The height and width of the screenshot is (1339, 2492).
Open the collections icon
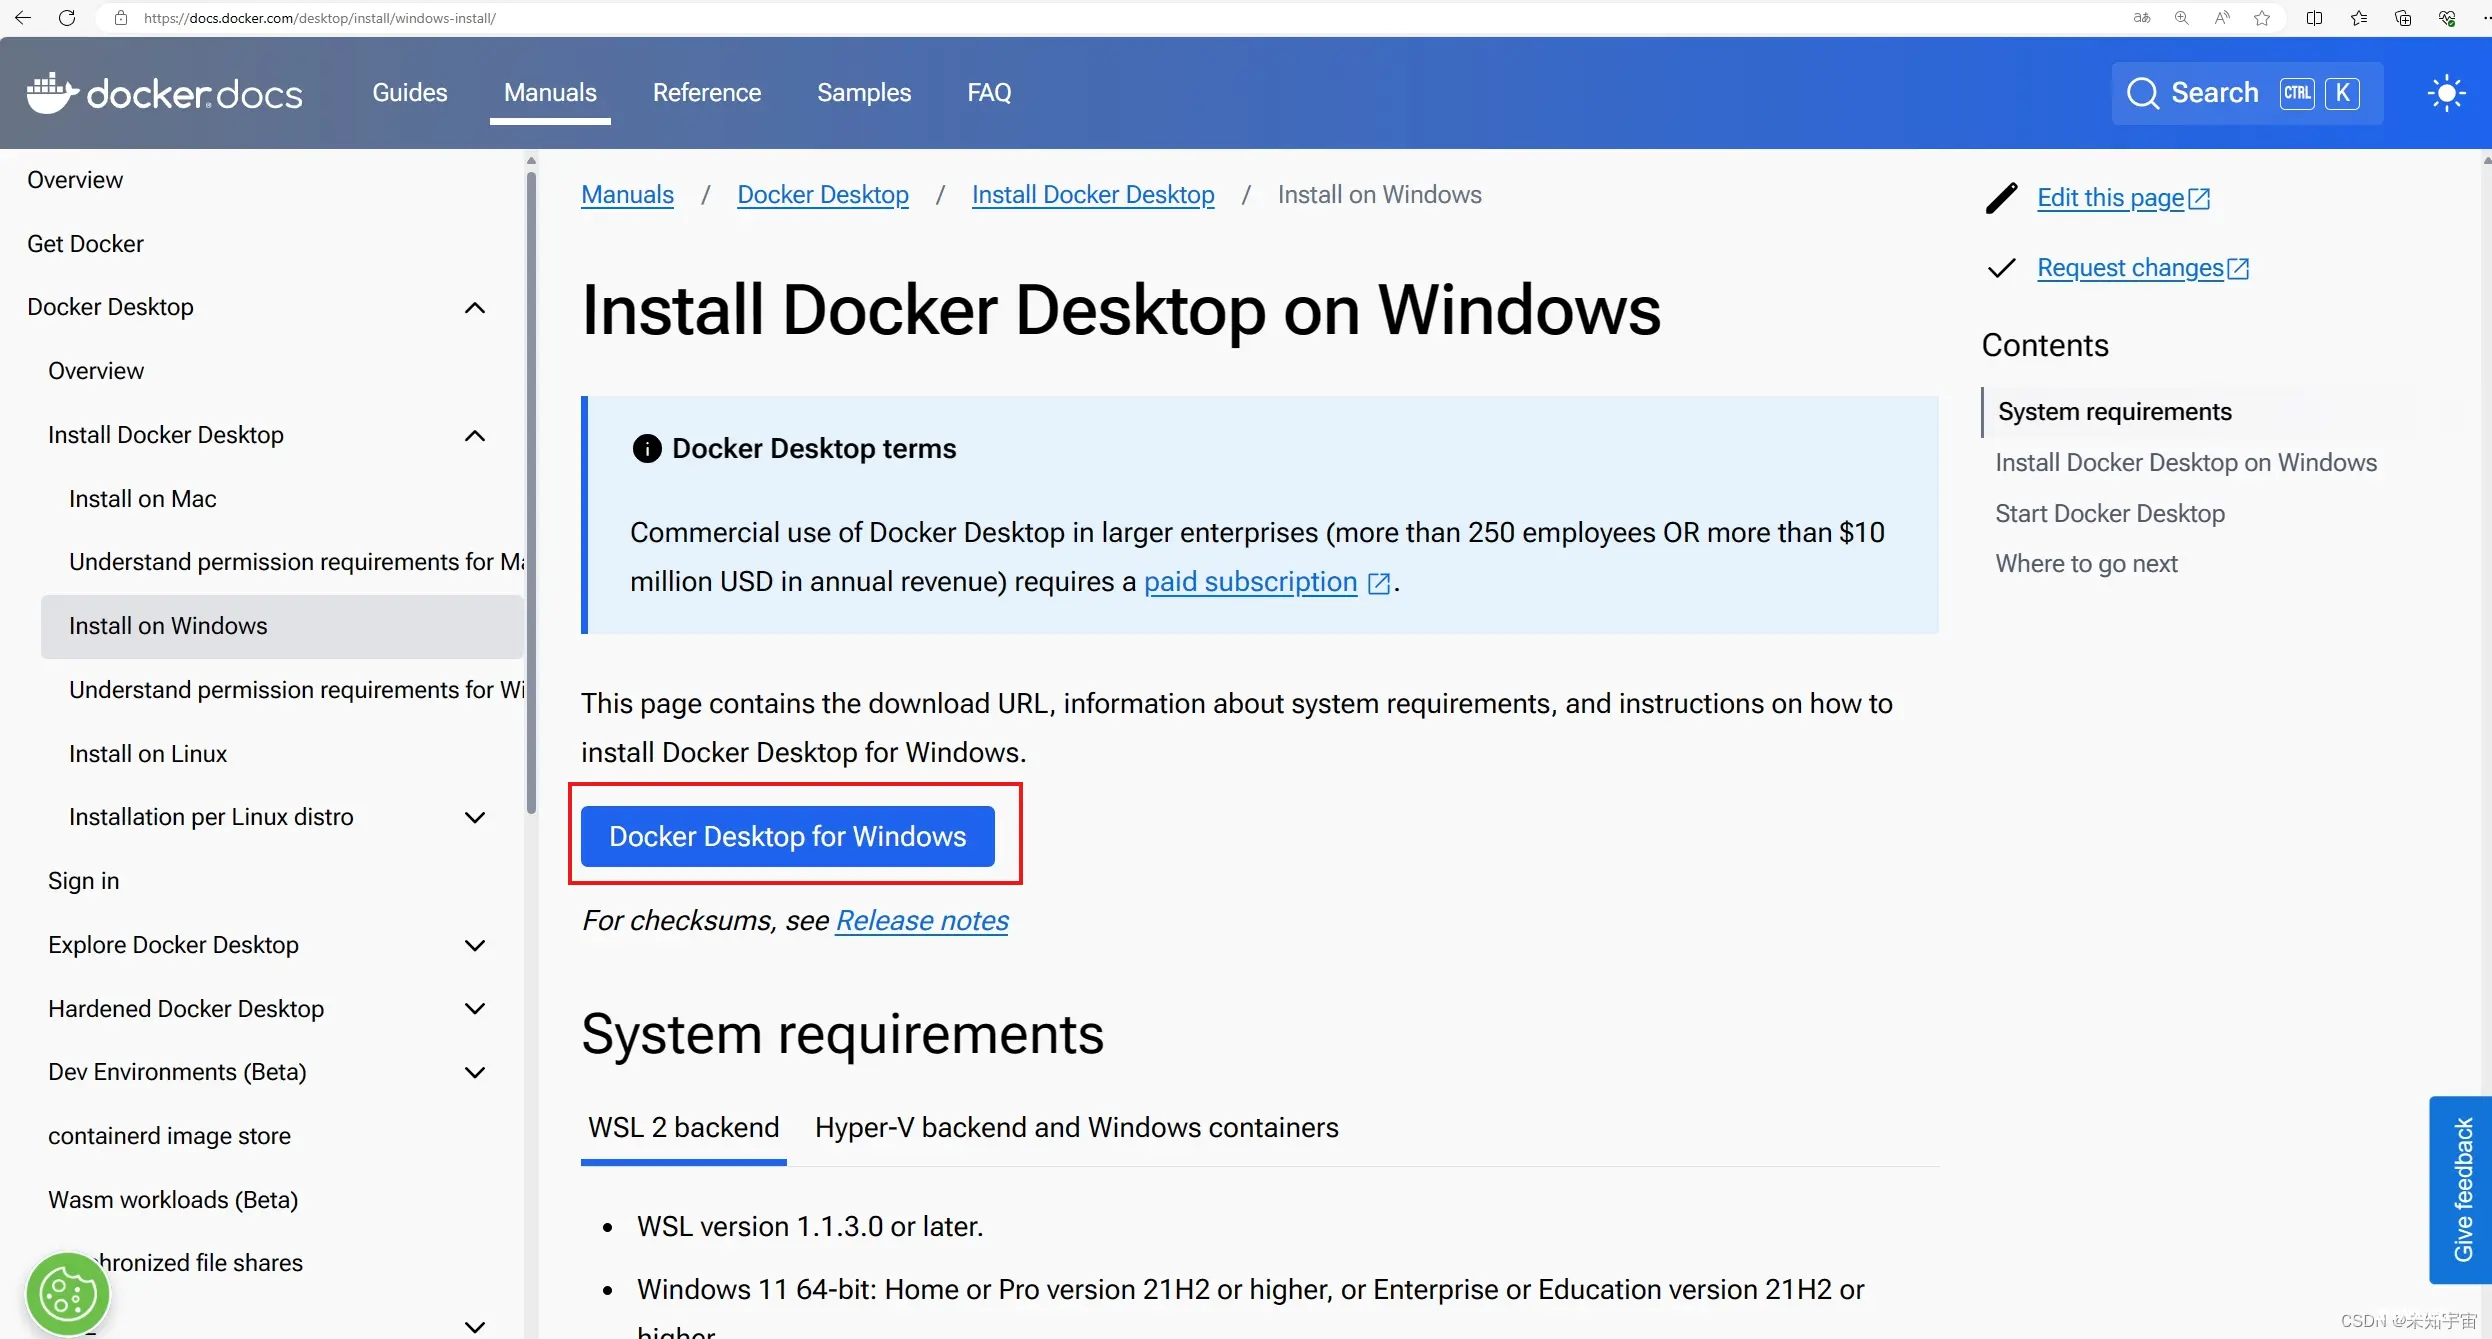2403,18
